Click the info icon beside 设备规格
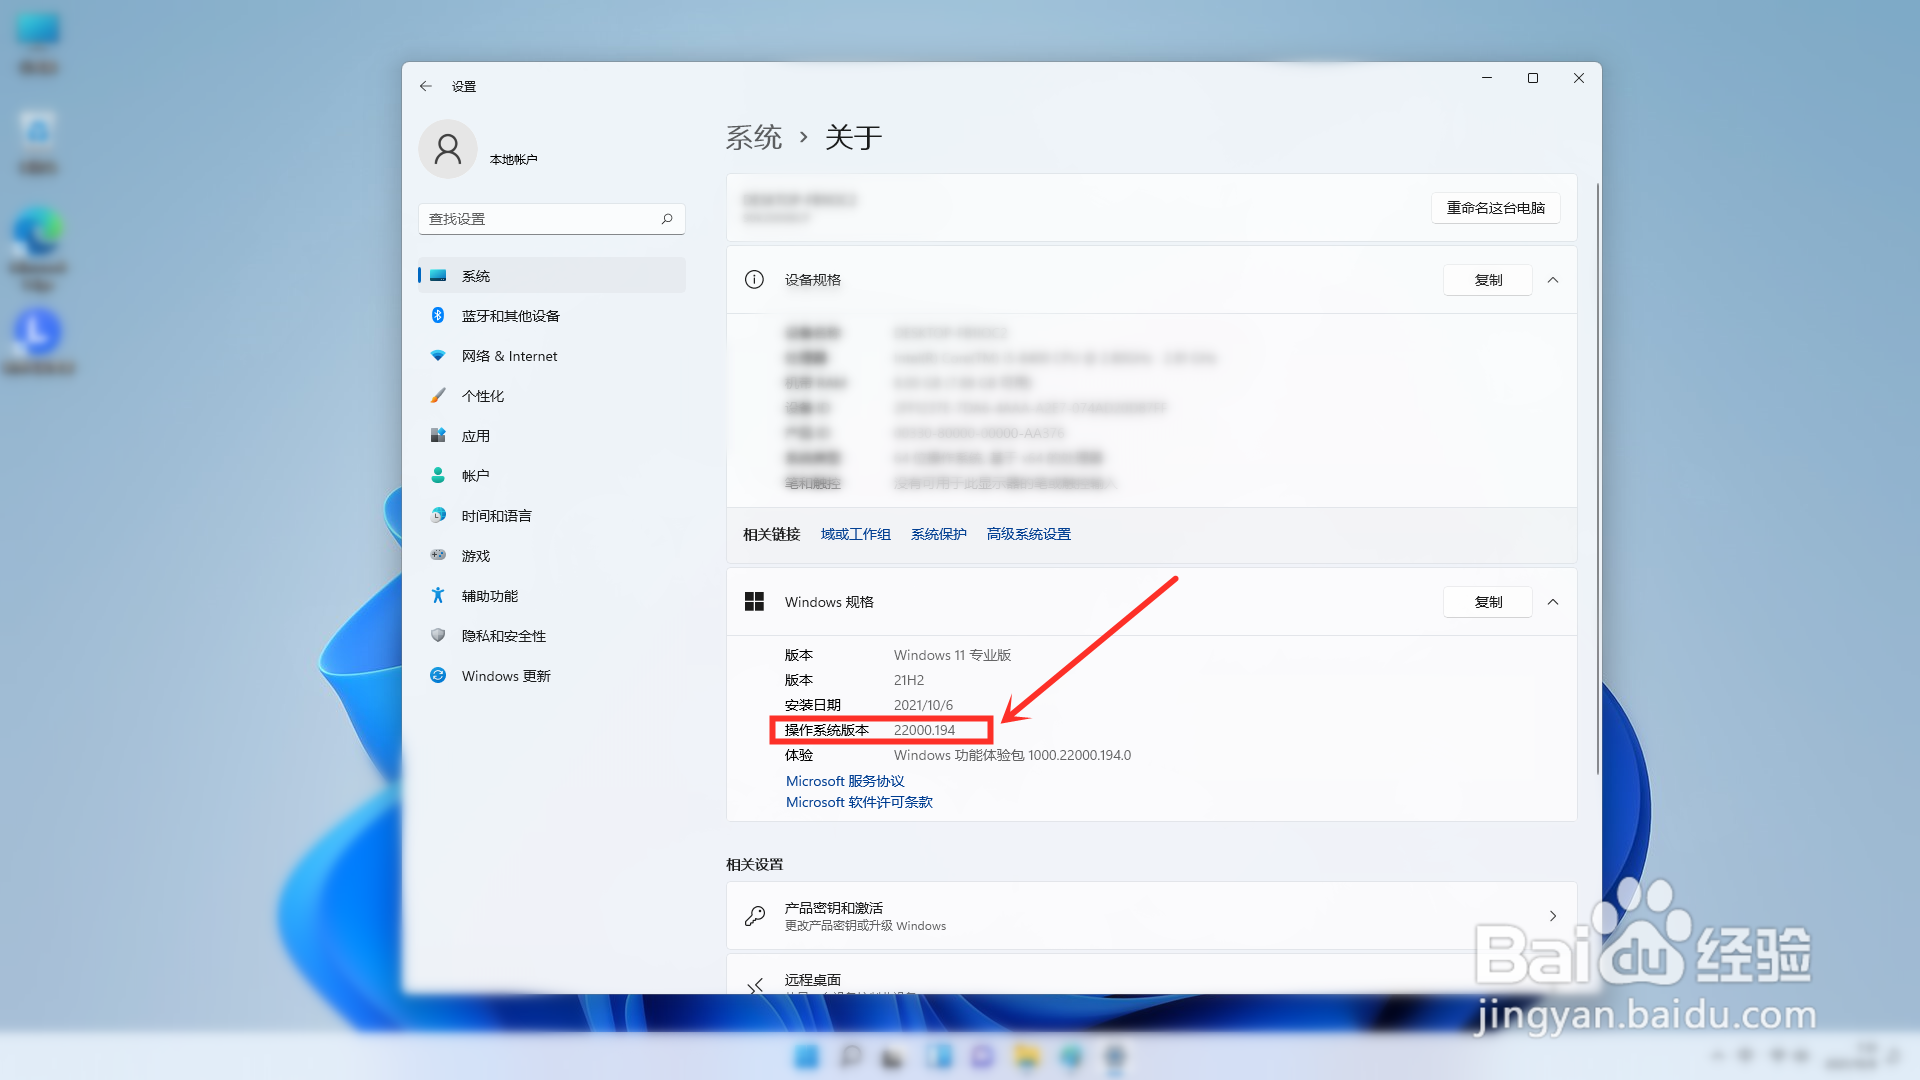The image size is (1920, 1080). coord(755,280)
